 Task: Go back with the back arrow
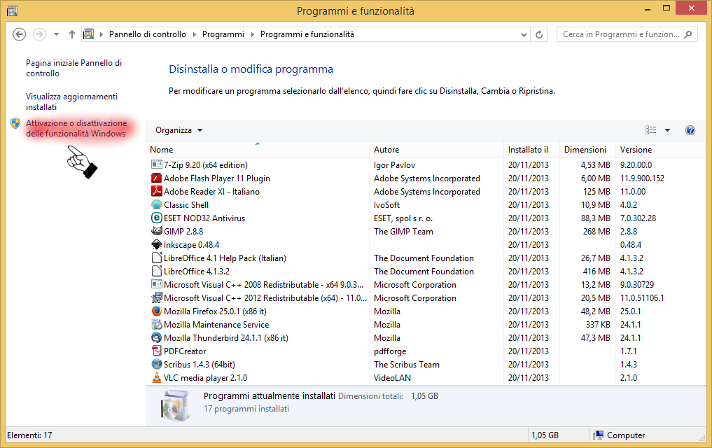click(x=19, y=34)
